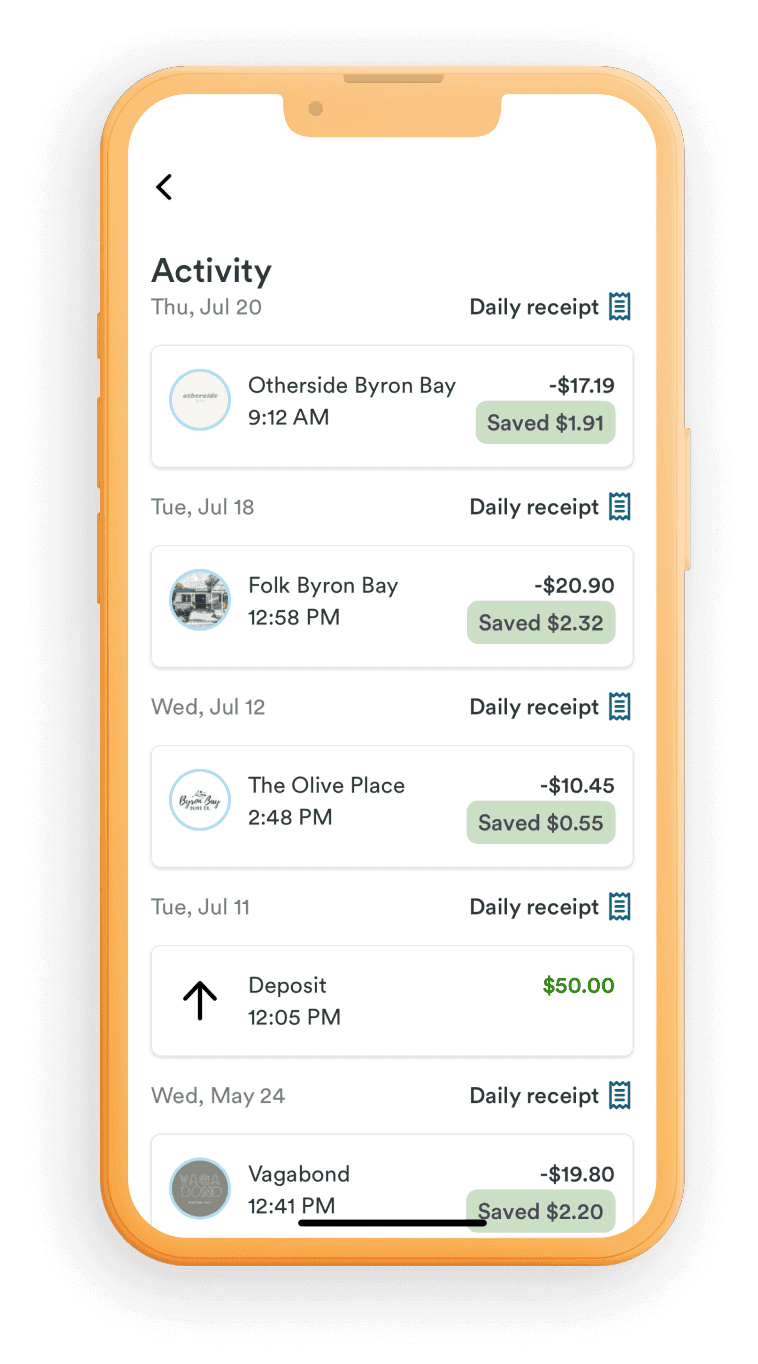Tap the Deposit up-arrow icon
758x1364 pixels.
[x=200, y=1000]
